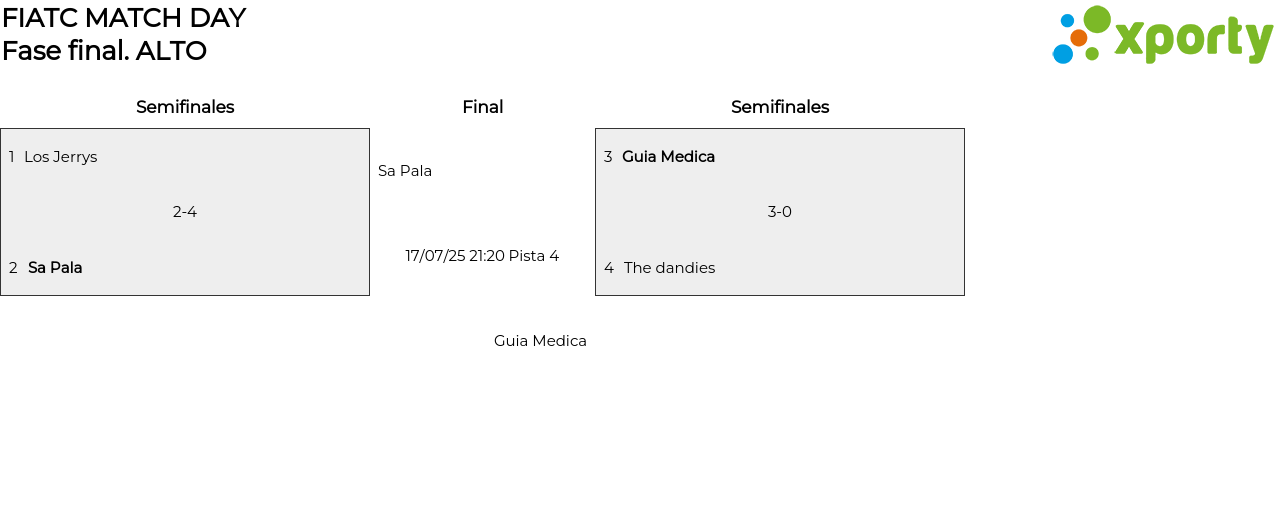Select bold Sa Pala in left semifinal
1280x514 pixels.
pos(55,268)
